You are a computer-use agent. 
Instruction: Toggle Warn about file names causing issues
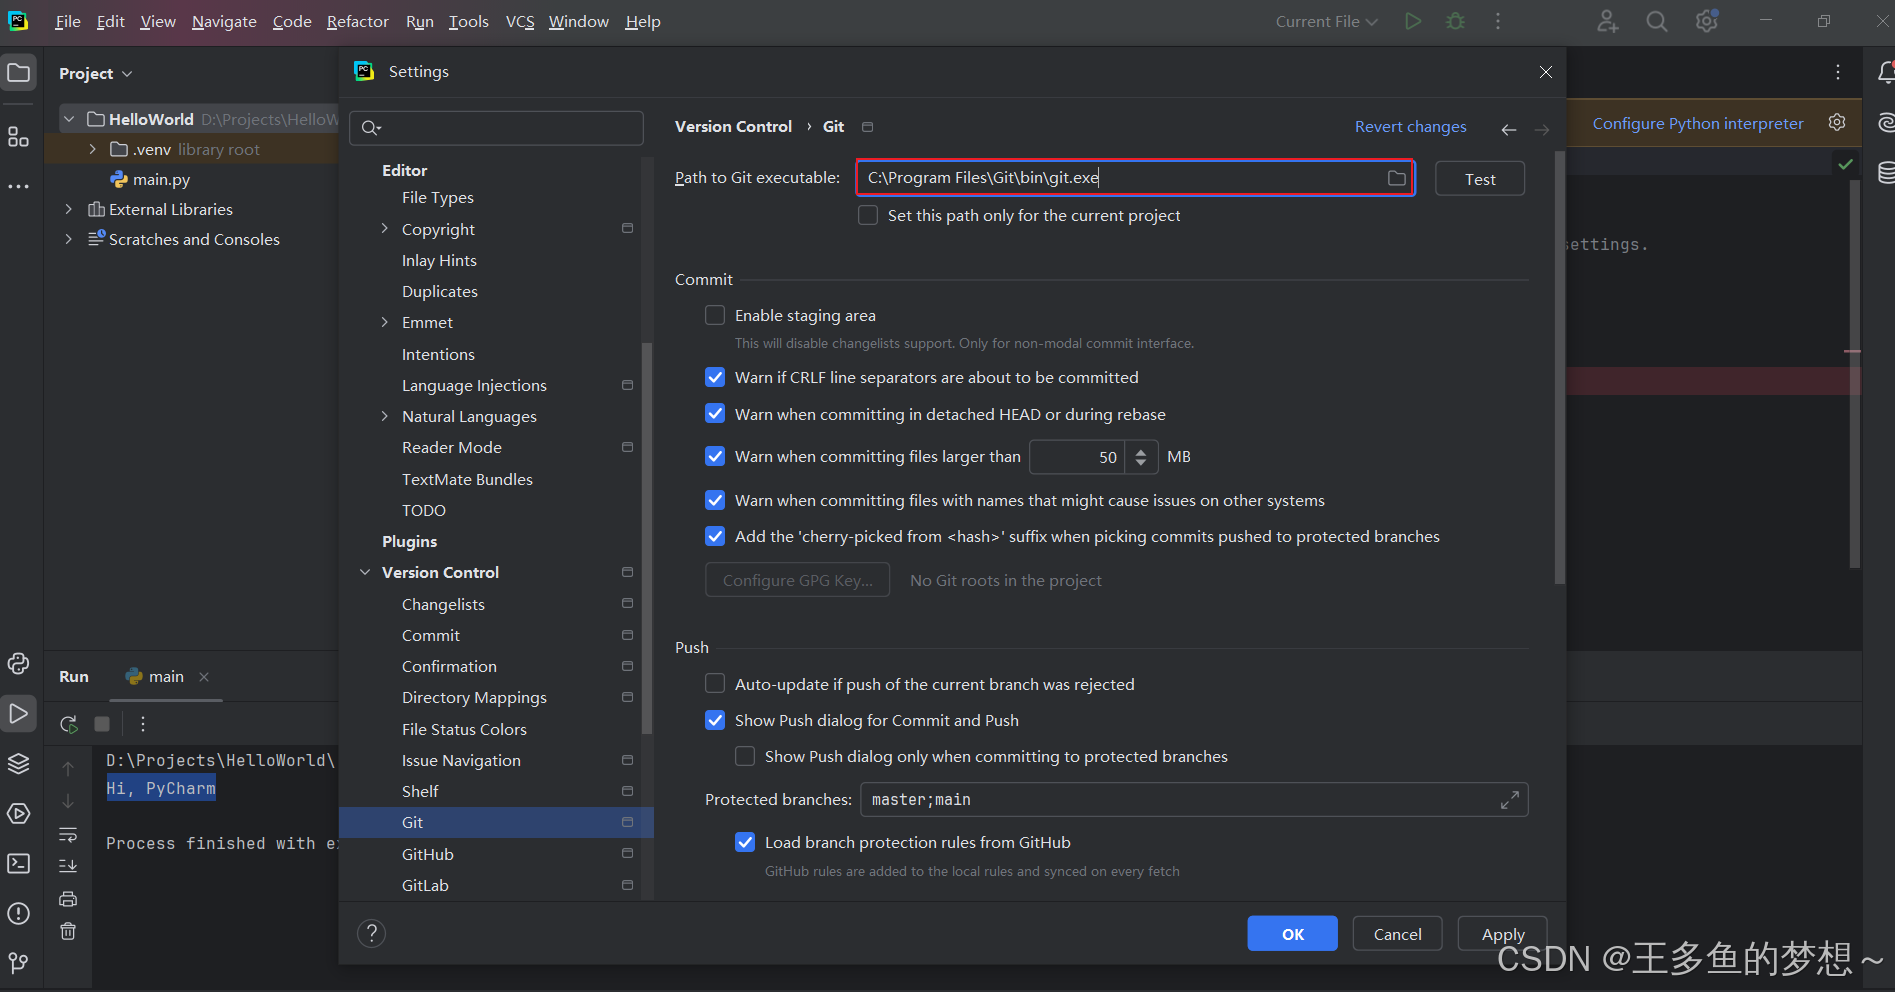(715, 500)
